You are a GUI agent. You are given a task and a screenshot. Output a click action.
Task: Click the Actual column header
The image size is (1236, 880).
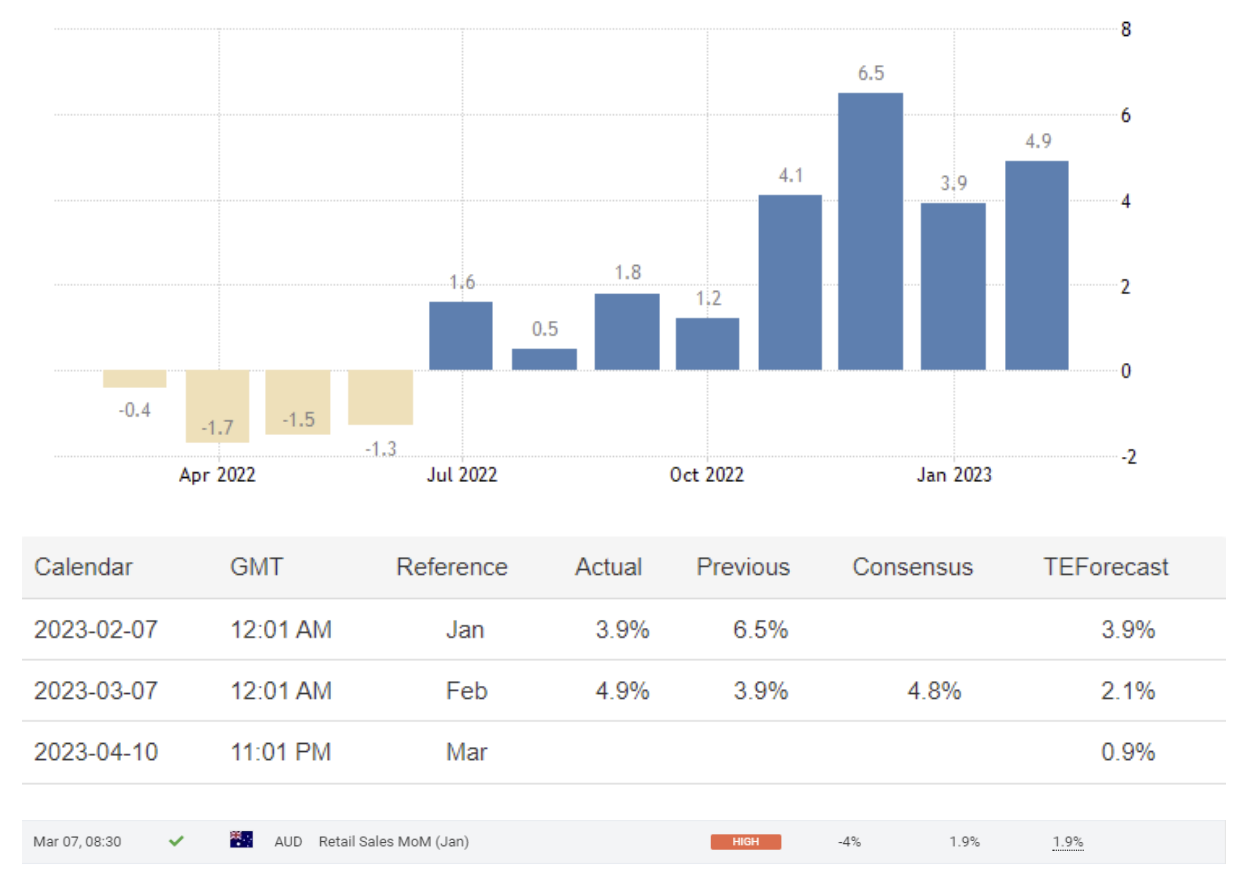(608, 567)
